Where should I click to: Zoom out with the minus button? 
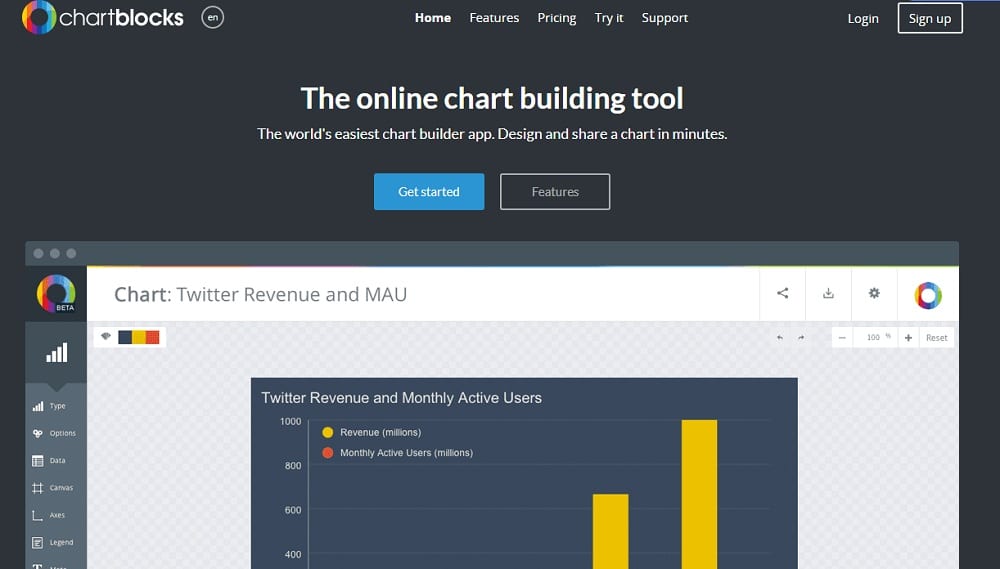coord(842,337)
